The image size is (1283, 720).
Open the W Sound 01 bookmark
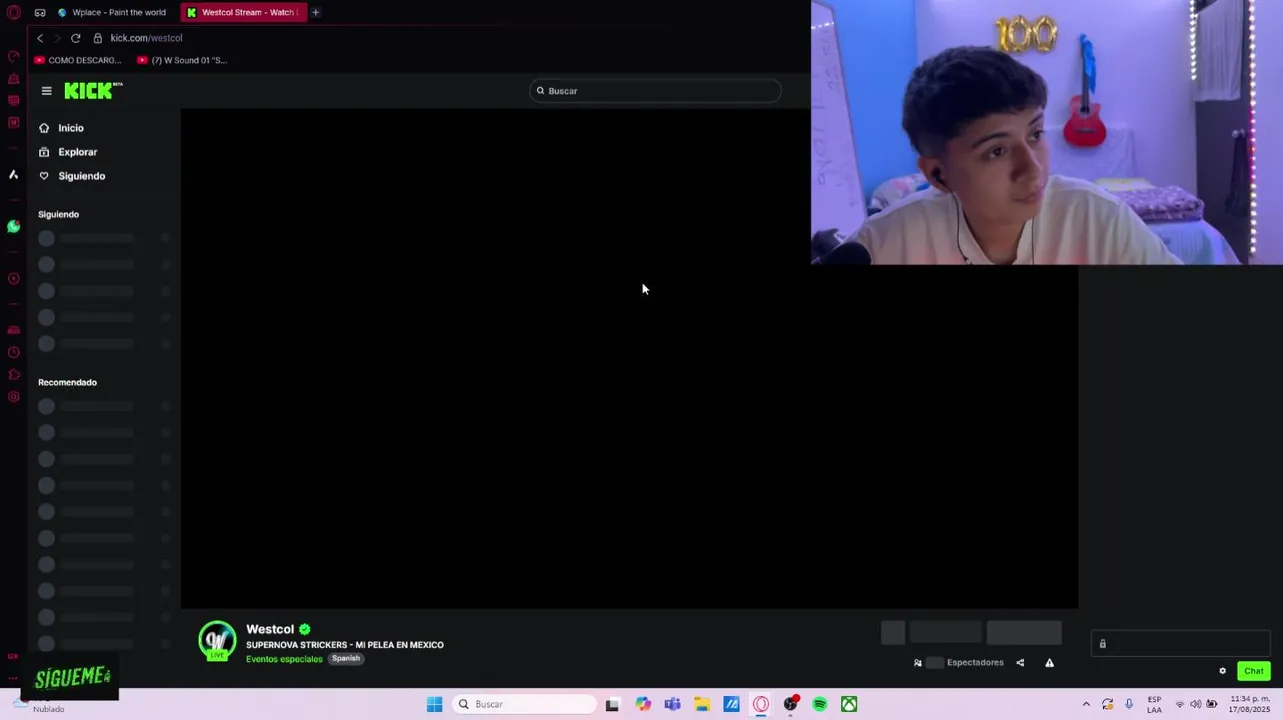(182, 60)
